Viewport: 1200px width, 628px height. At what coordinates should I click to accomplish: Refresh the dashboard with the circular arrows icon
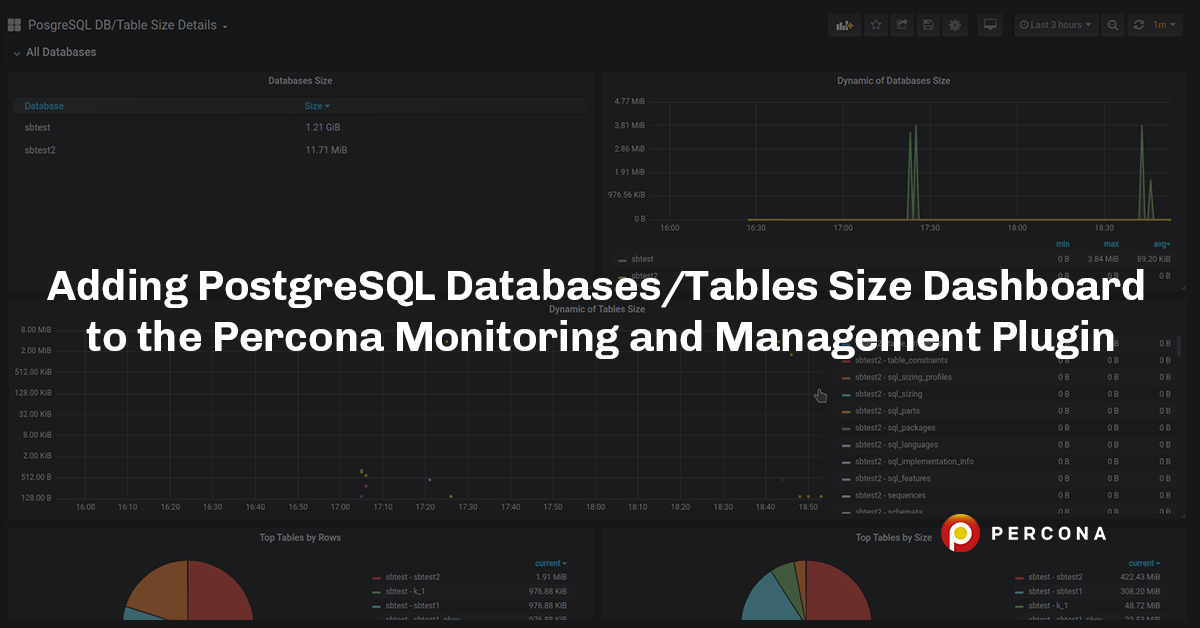point(1138,25)
